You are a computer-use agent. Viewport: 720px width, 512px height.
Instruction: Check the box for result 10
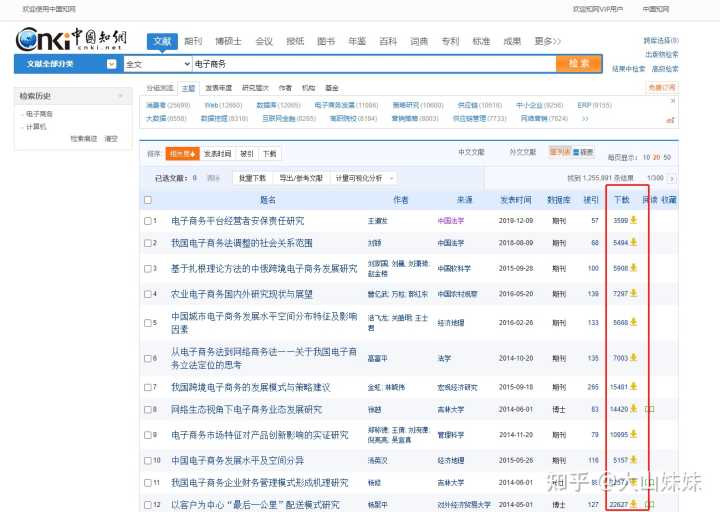click(148, 460)
